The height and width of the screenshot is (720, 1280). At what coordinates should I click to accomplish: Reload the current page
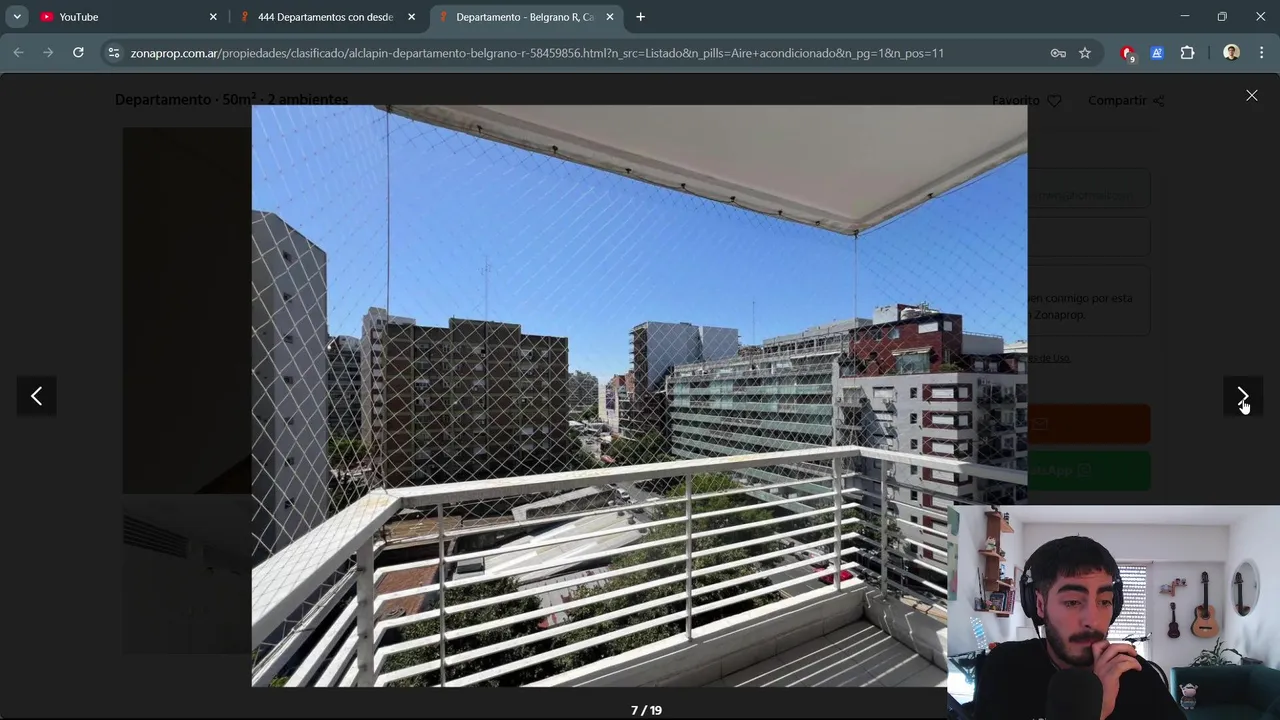pos(78,53)
